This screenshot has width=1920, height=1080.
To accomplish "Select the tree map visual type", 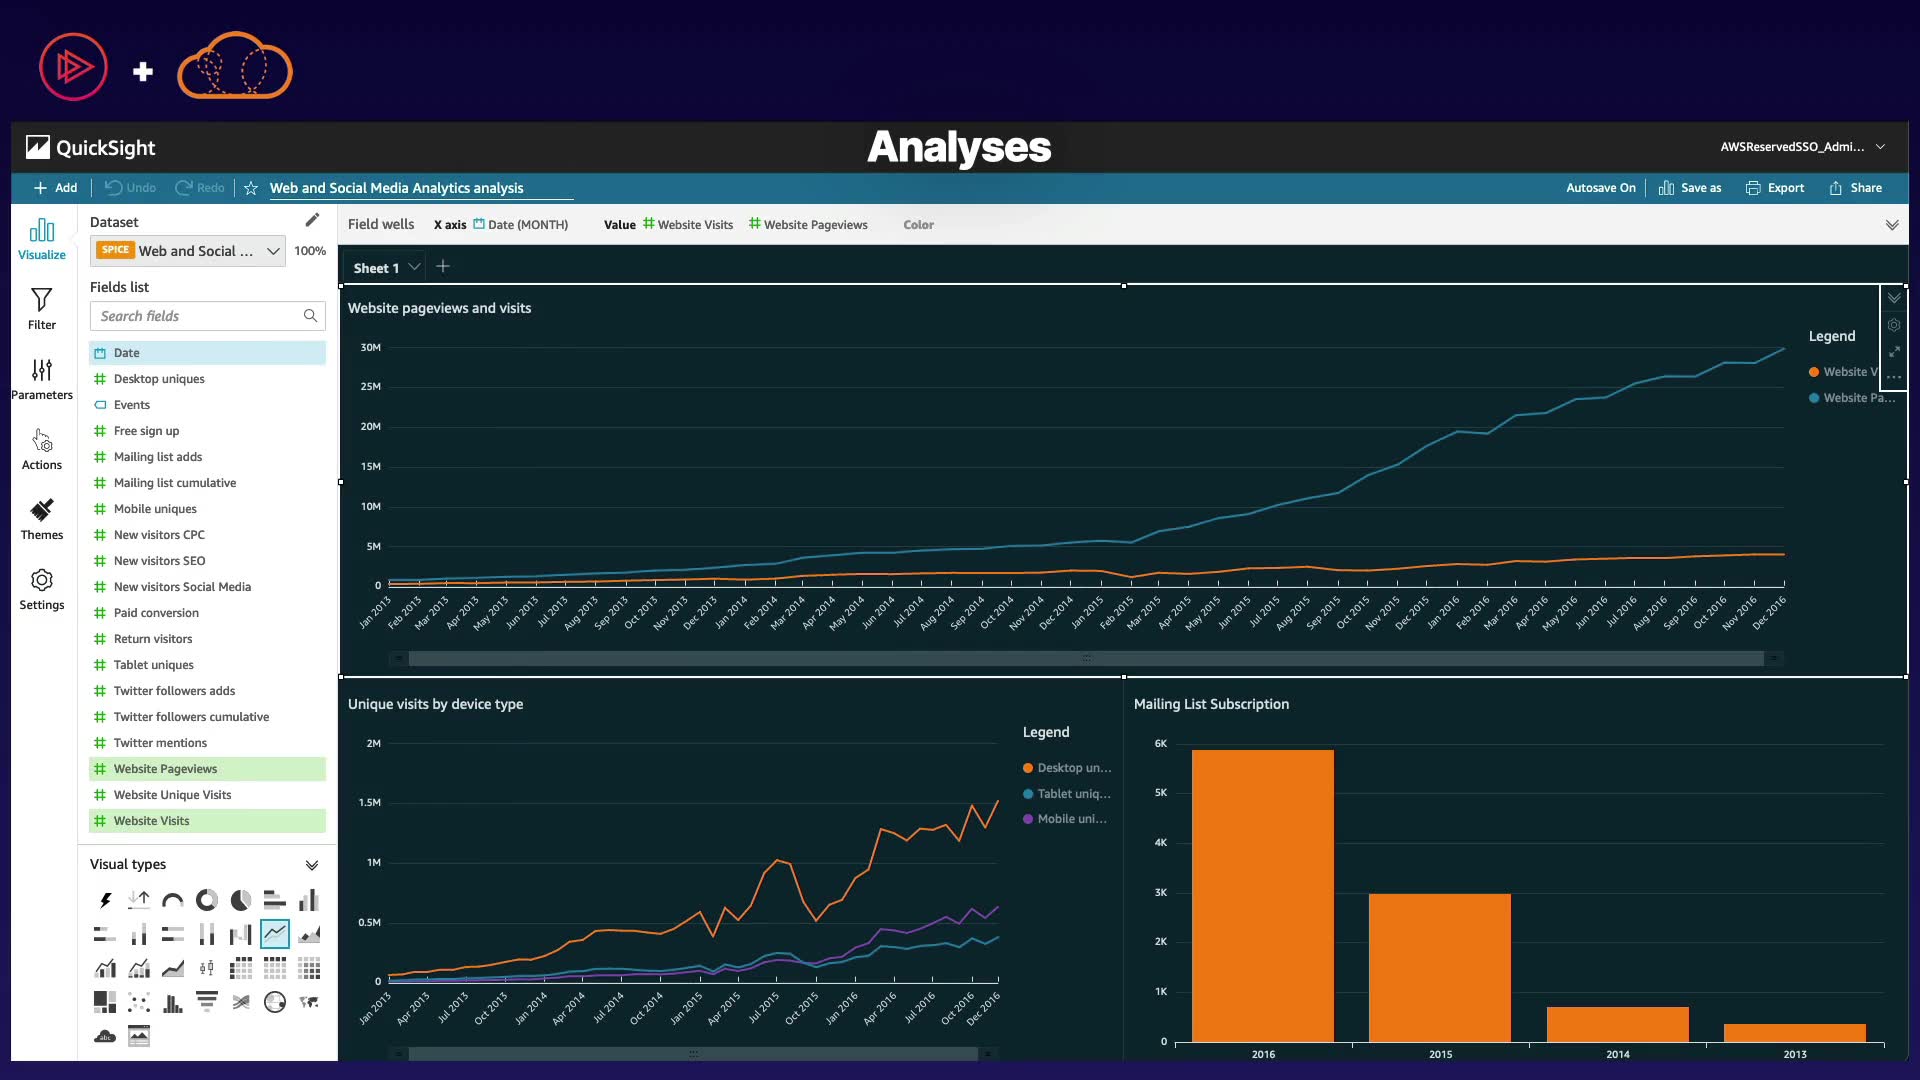I will pyautogui.click(x=105, y=1001).
